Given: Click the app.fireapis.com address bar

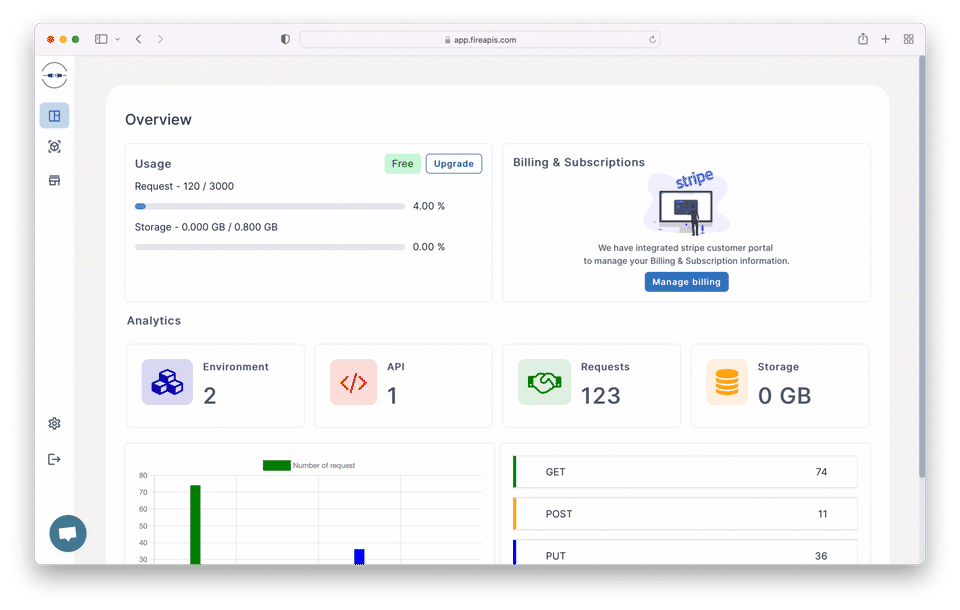Looking at the screenshot, I should [x=479, y=40].
